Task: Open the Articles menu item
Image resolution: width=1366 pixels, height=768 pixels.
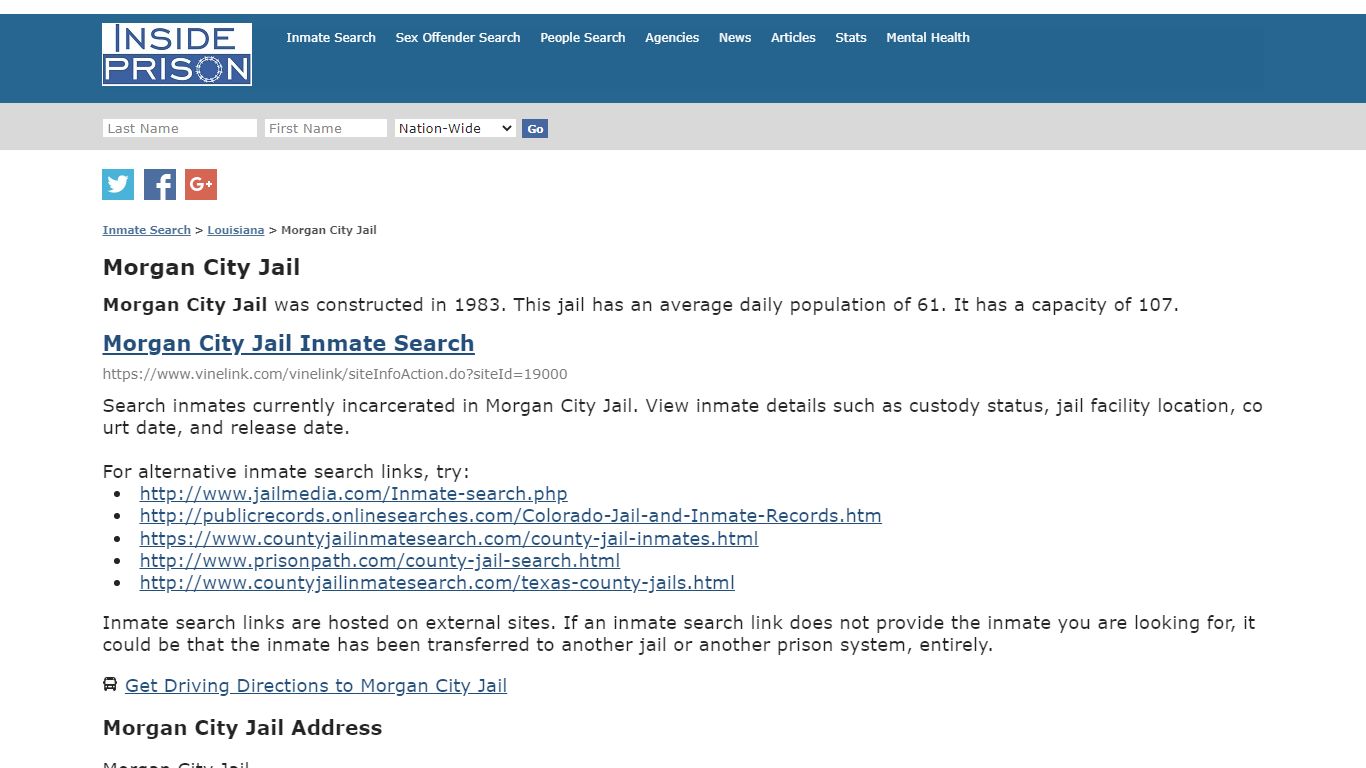Action: pos(793,37)
